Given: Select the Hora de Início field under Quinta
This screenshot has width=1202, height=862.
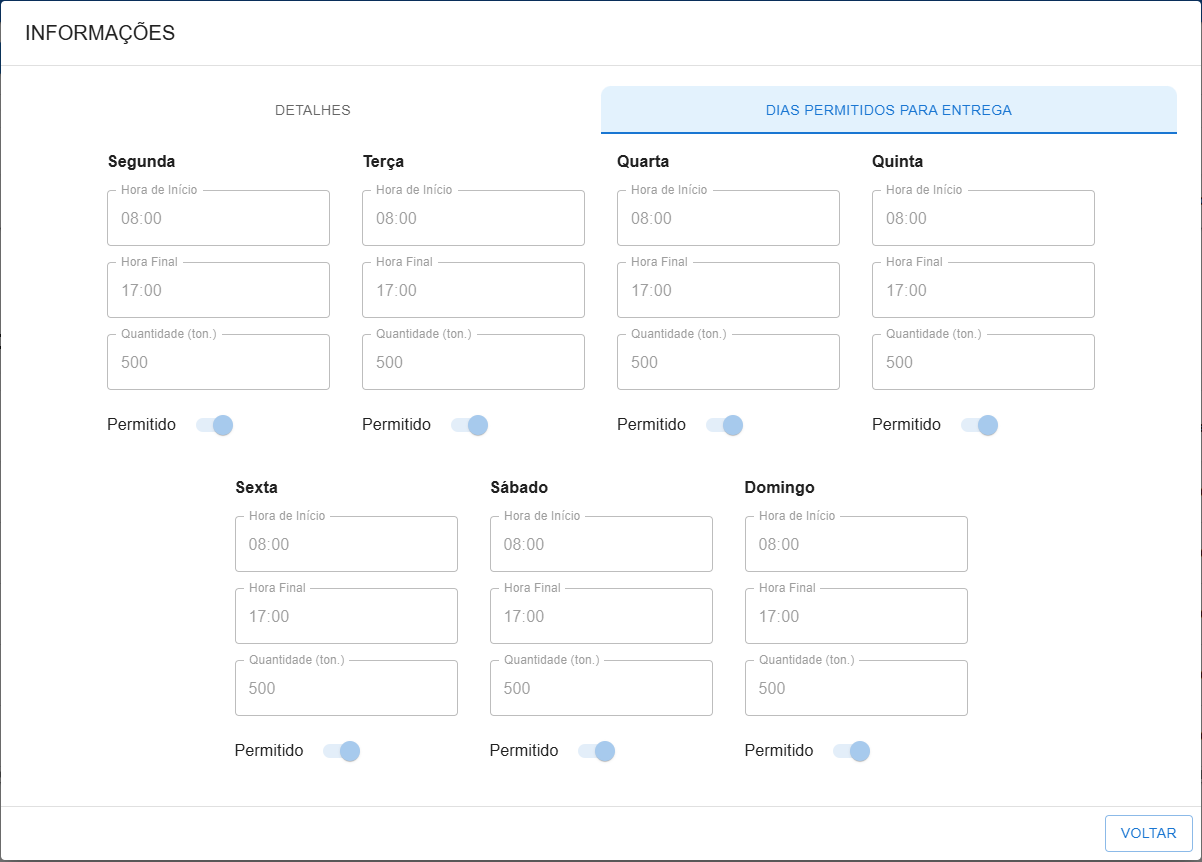Looking at the screenshot, I should 983,218.
